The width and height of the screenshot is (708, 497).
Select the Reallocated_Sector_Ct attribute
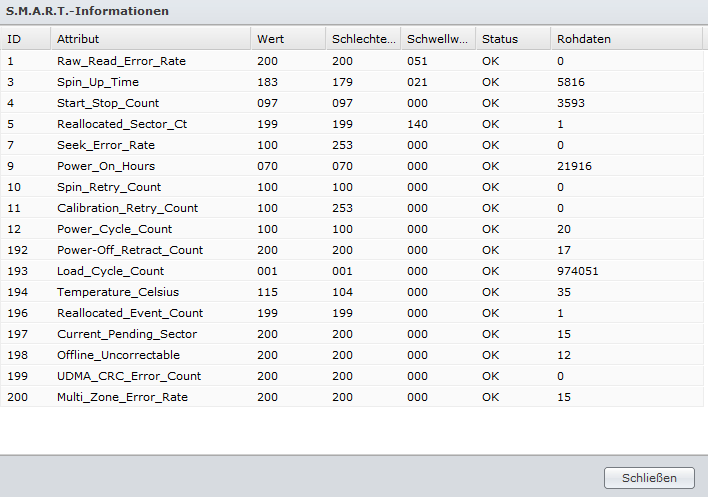pos(122,124)
